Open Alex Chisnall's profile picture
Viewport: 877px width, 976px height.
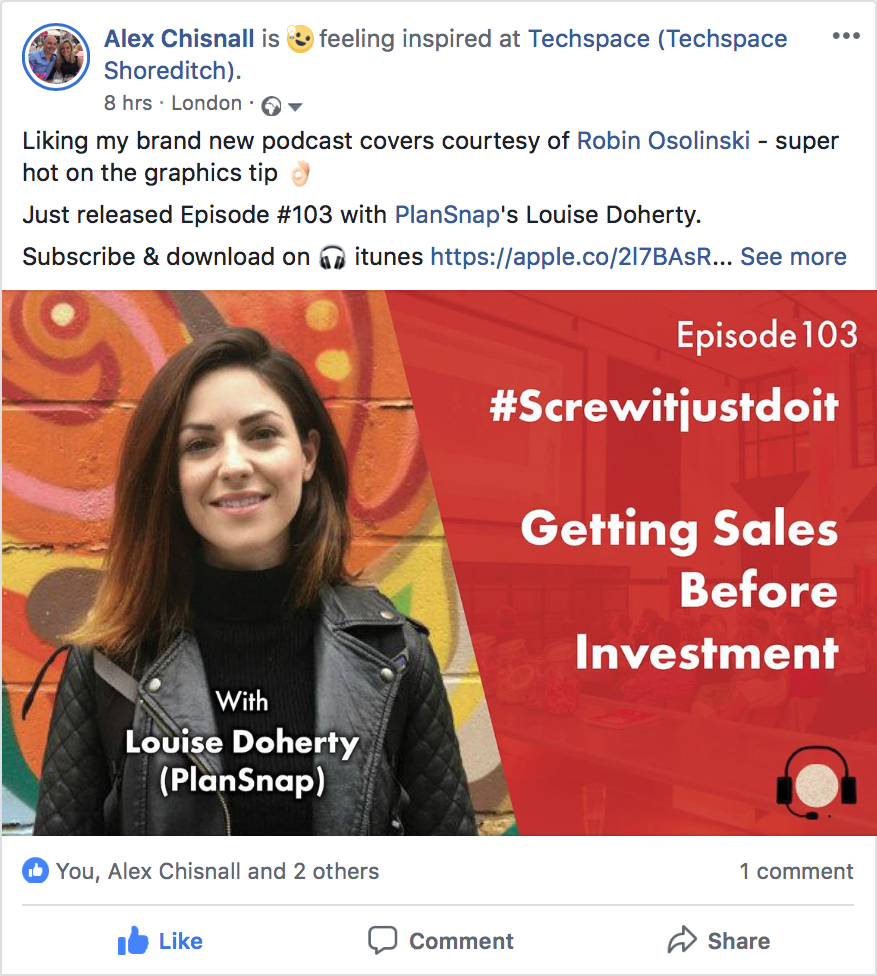pos(56,57)
